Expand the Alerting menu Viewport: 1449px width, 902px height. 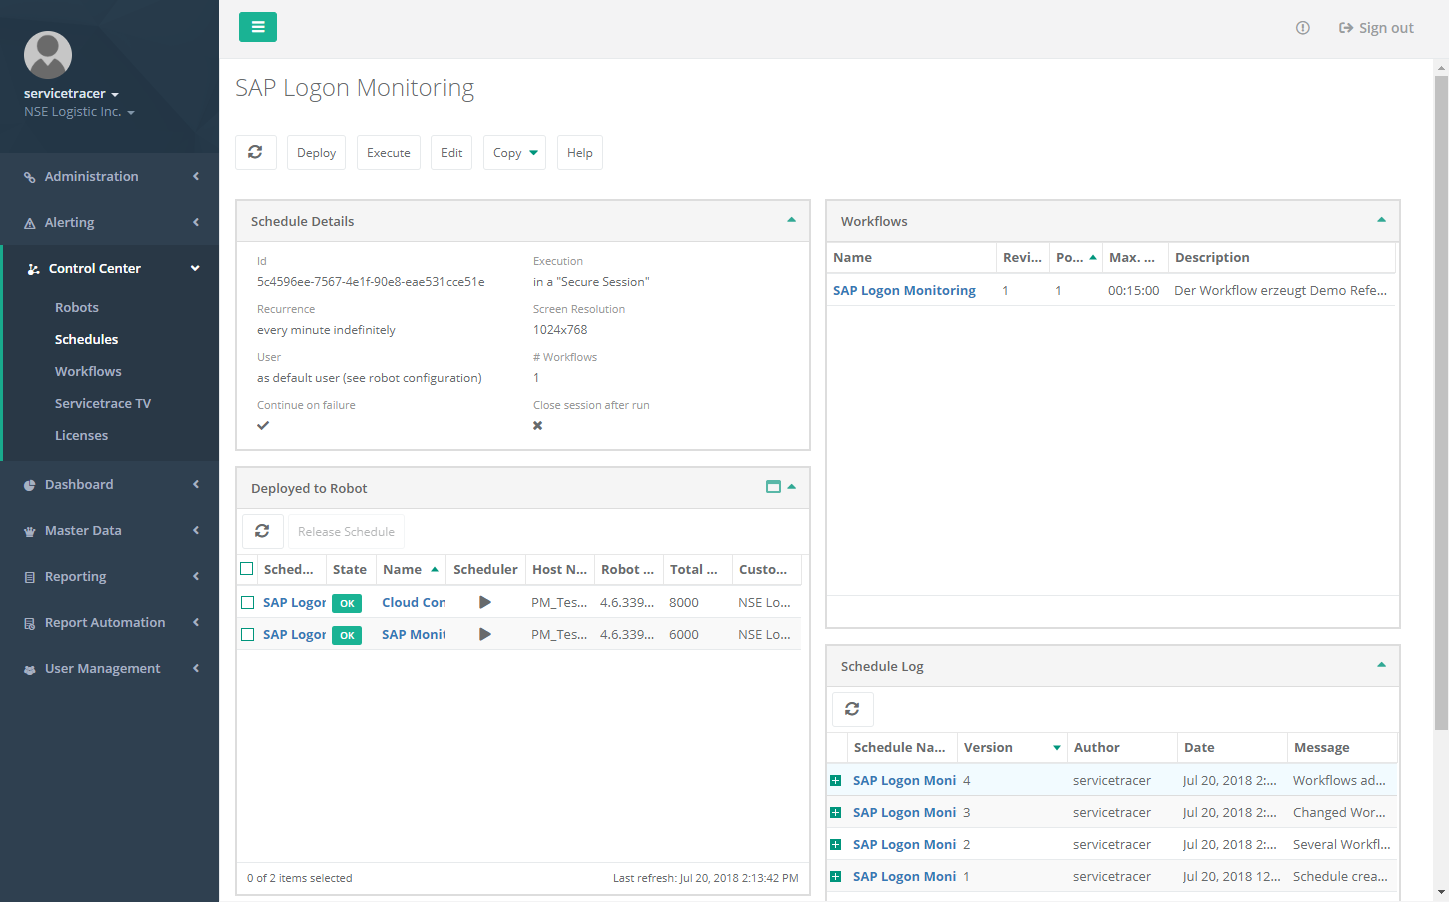coord(109,222)
